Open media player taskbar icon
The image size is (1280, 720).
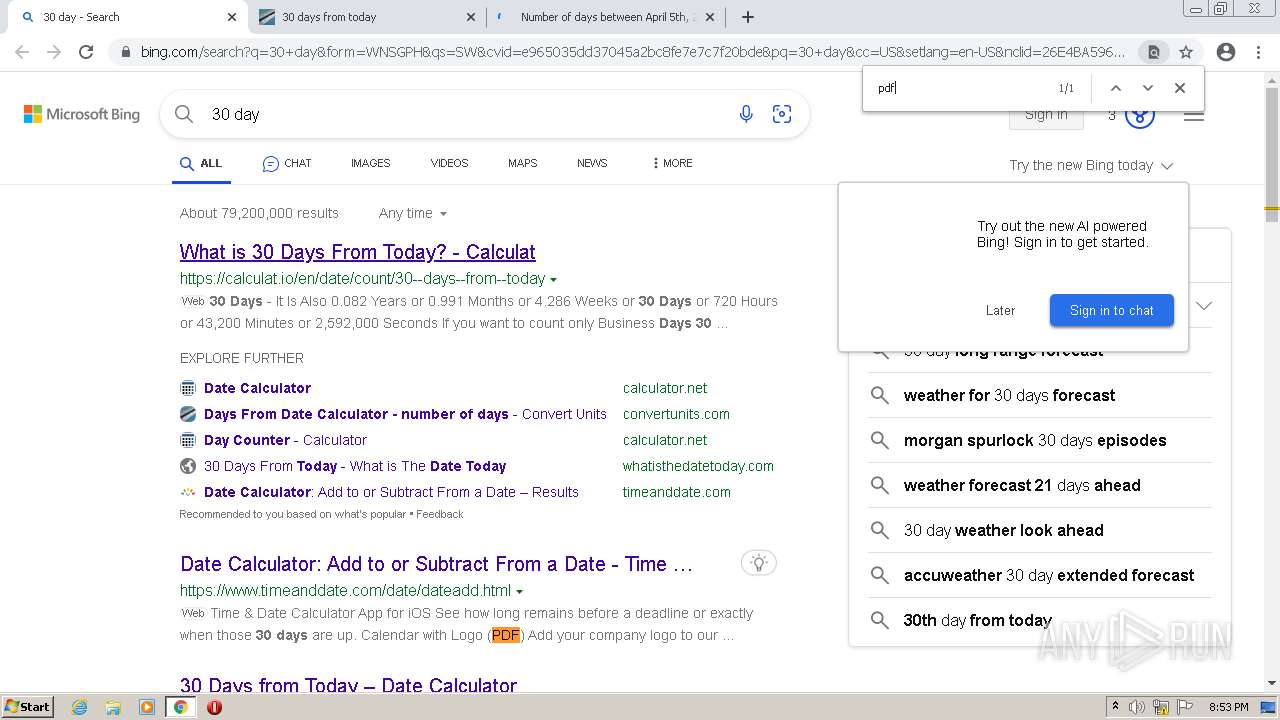[147, 707]
